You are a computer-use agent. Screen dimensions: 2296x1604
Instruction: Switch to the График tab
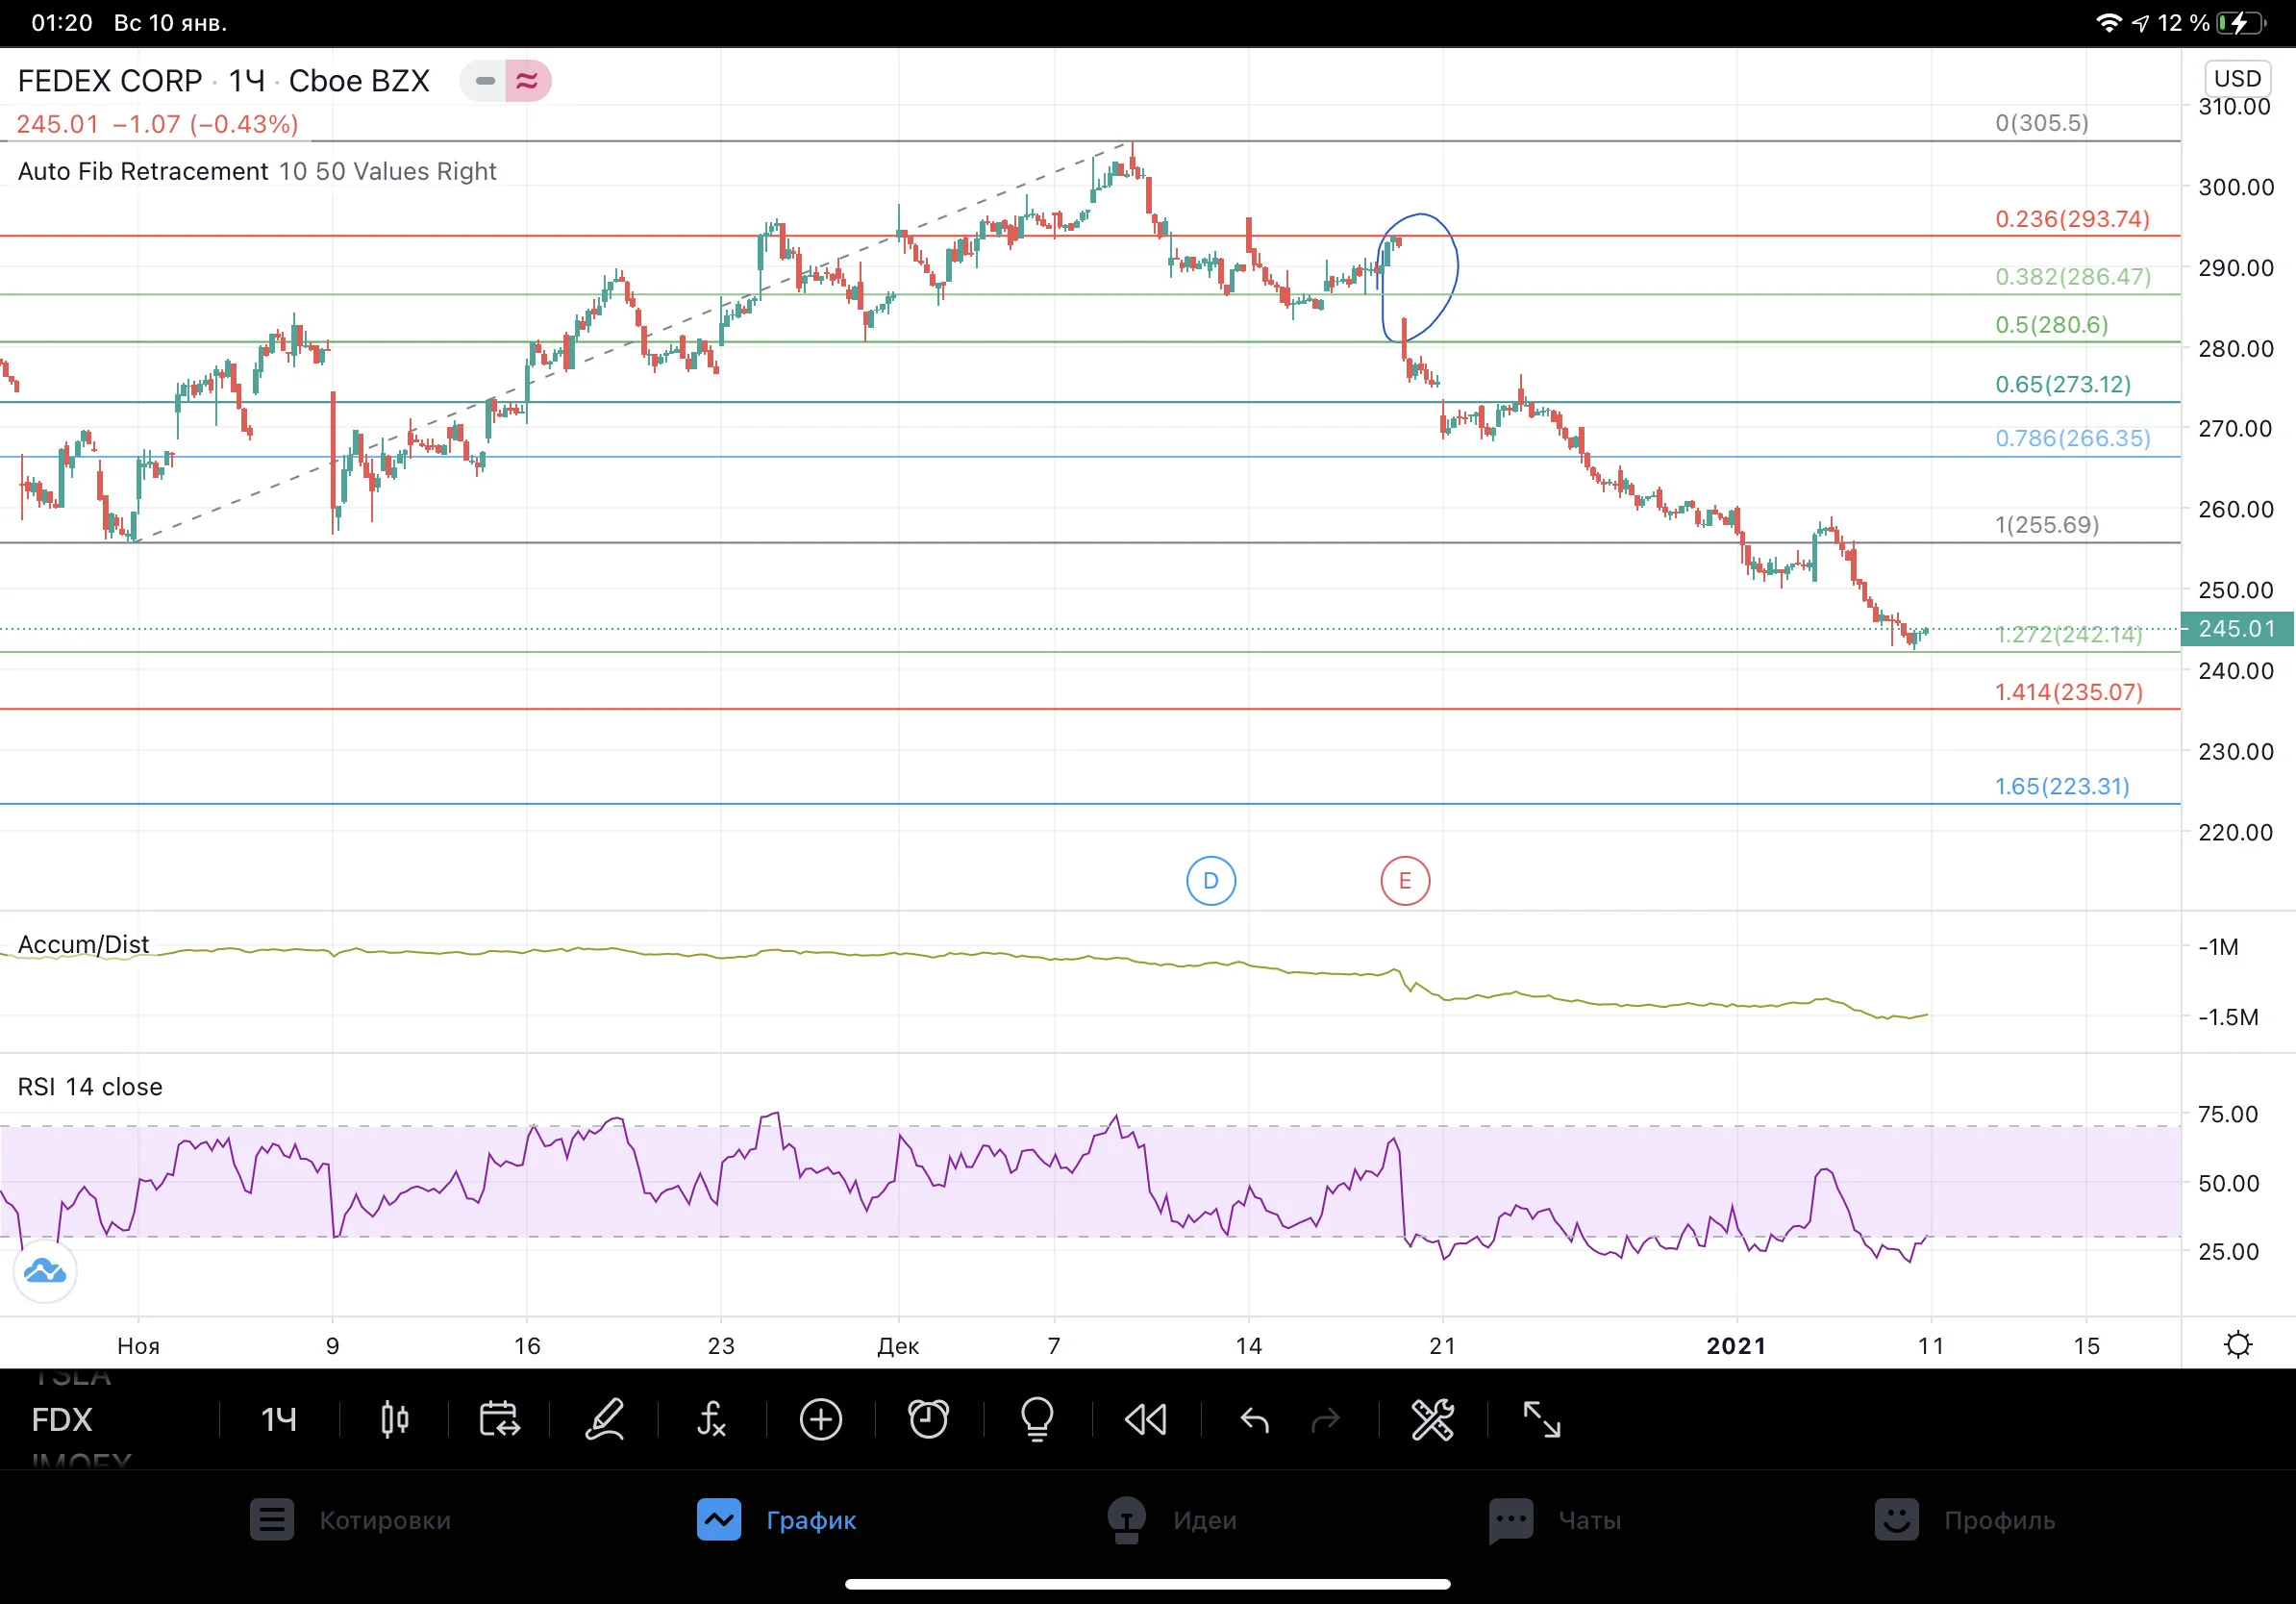(777, 1520)
